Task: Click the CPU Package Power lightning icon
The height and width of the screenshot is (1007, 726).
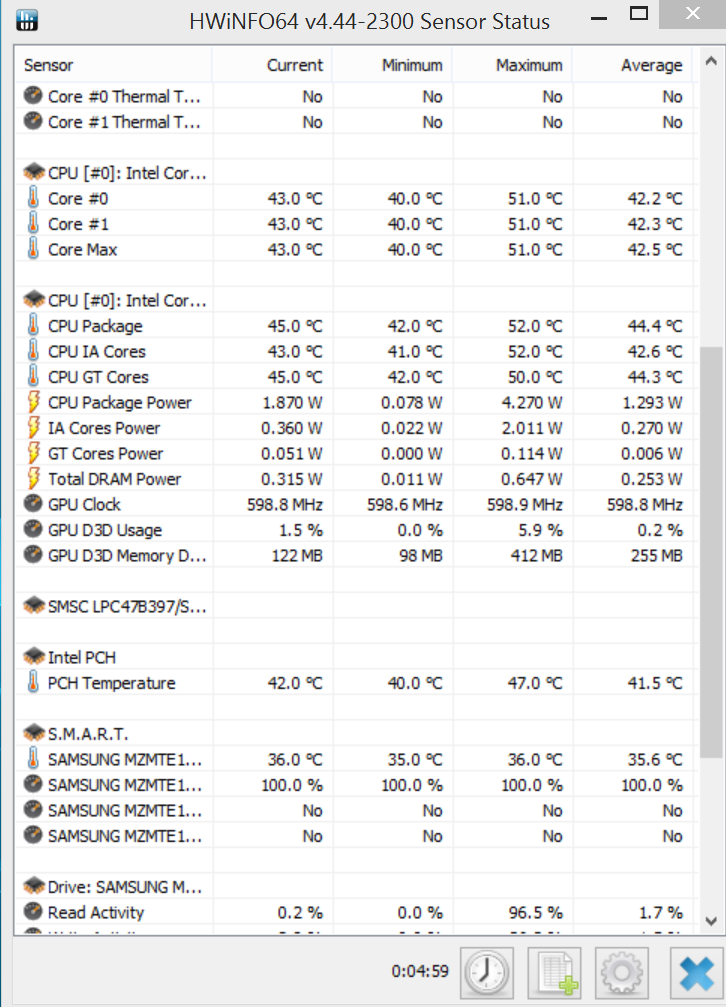Action: click(33, 403)
